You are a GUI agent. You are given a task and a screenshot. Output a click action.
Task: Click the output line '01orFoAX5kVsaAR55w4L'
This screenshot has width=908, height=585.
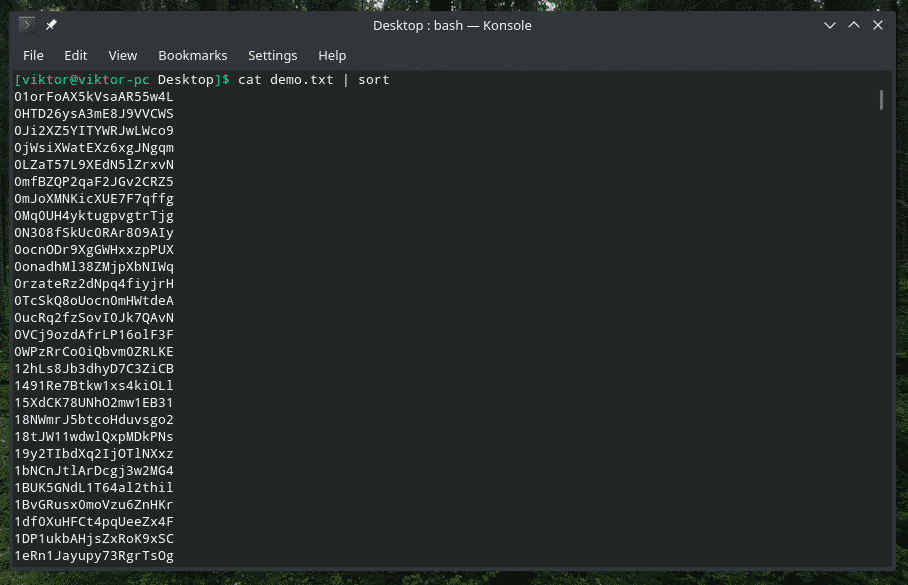[x=94, y=96]
